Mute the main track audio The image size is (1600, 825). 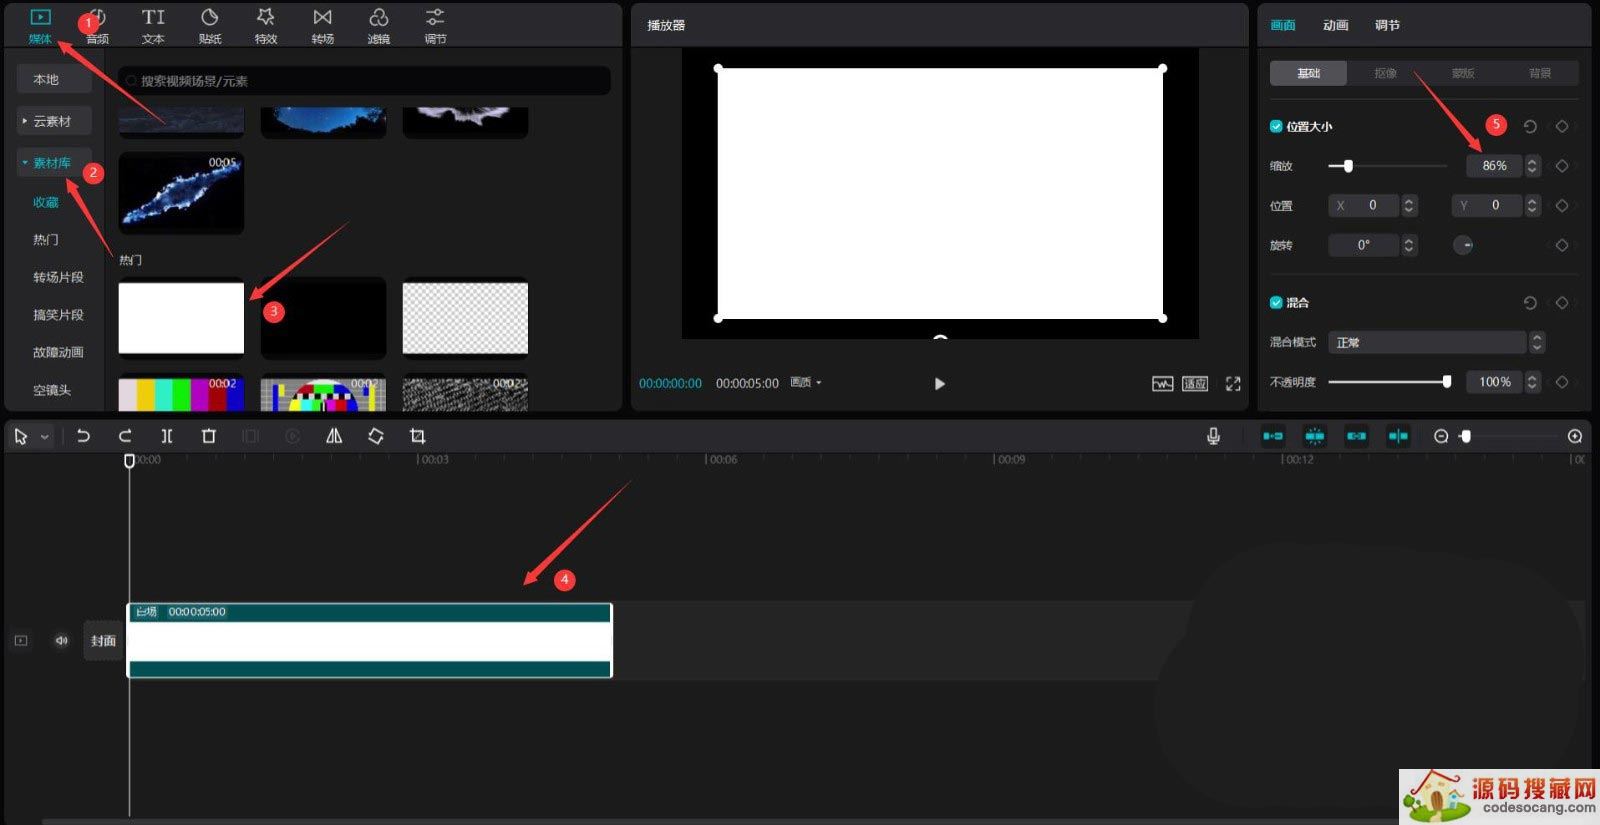[x=62, y=640]
